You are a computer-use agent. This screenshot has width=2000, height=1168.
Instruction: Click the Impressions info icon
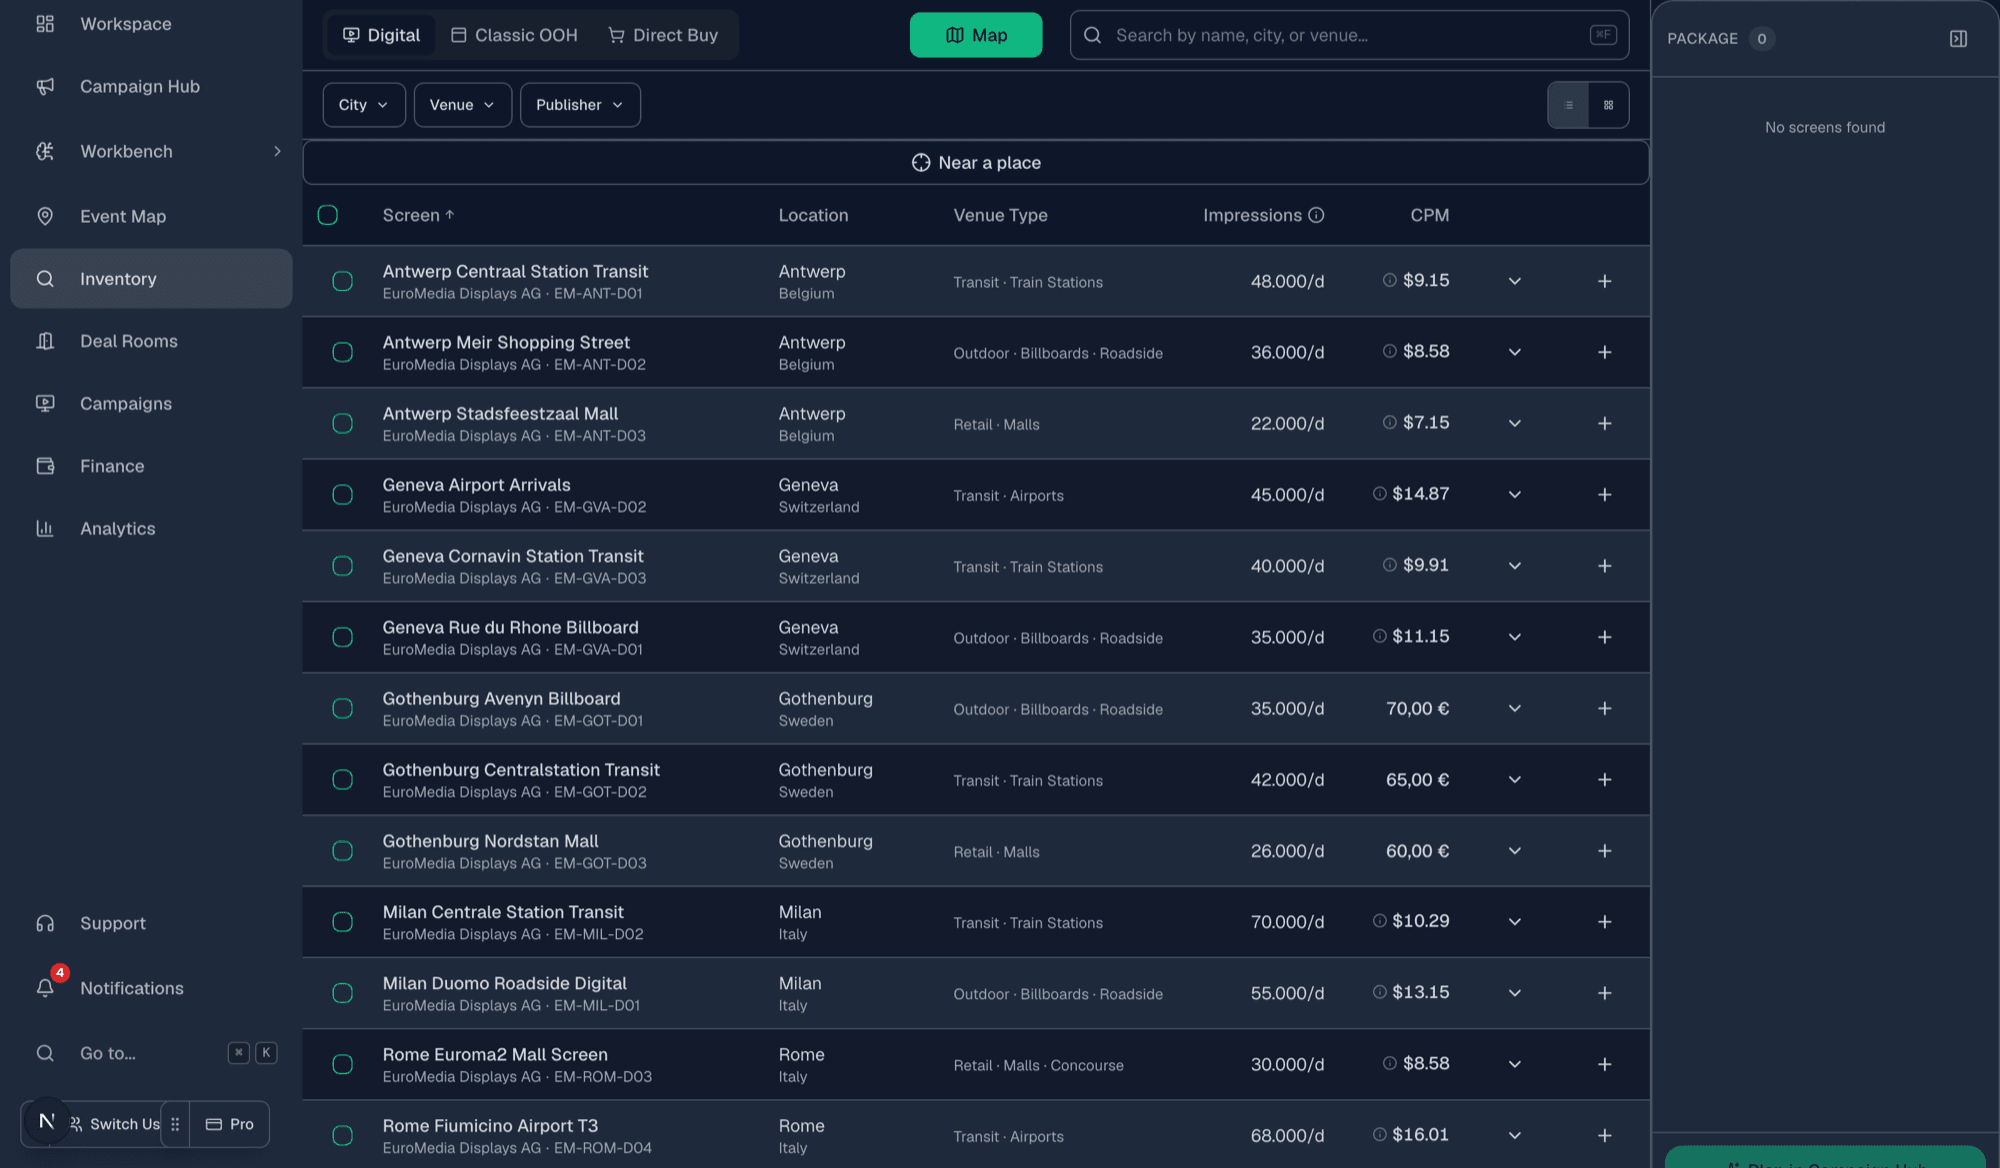click(1316, 215)
